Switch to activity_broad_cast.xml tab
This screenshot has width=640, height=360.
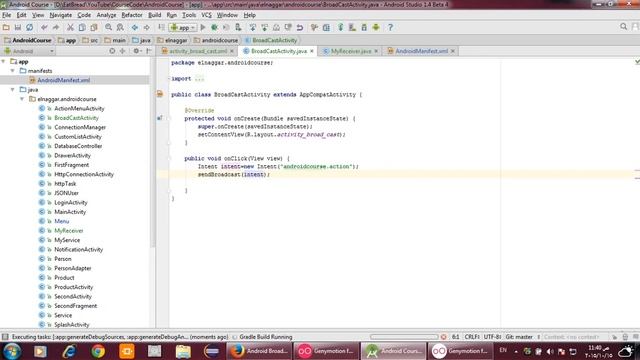pyautogui.click(x=198, y=51)
